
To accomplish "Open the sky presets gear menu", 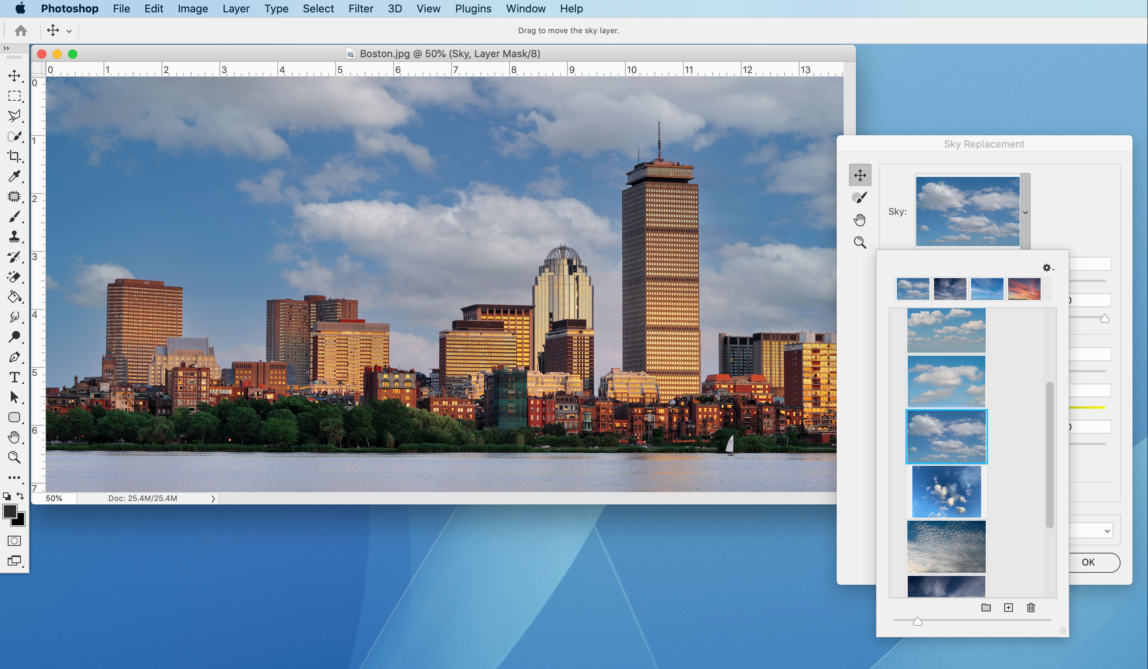I will [x=1046, y=267].
